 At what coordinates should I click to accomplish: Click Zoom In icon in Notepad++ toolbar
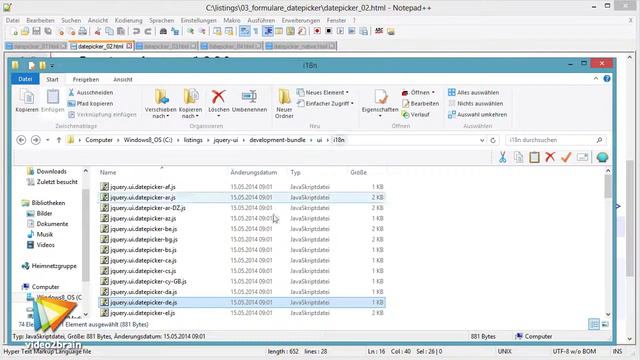pos(190,31)
